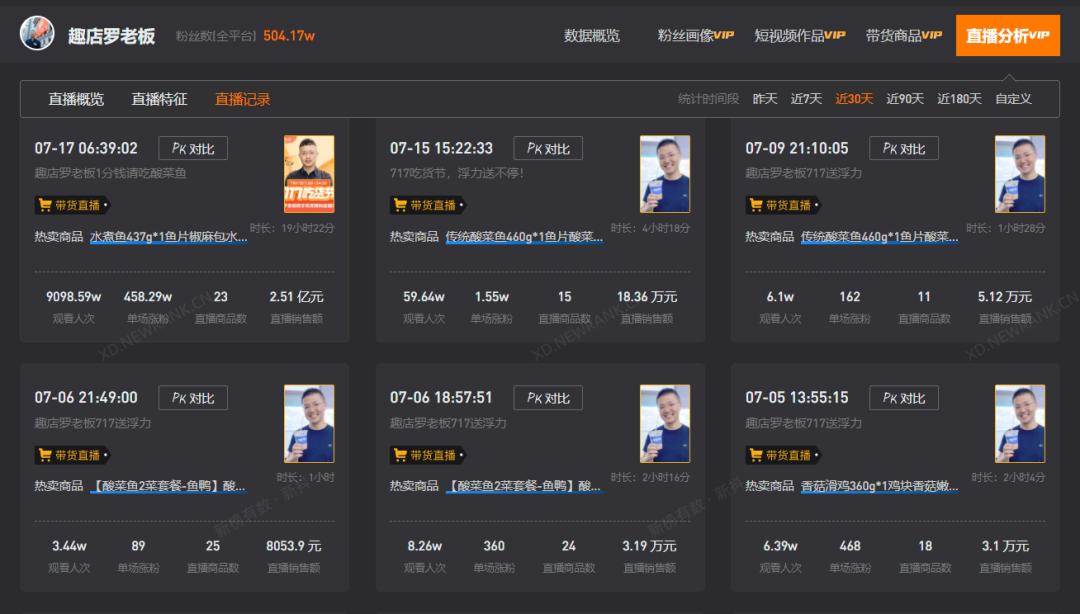
Task: Switch to 数据概览 tab
Action: click(x=591, y=36)
